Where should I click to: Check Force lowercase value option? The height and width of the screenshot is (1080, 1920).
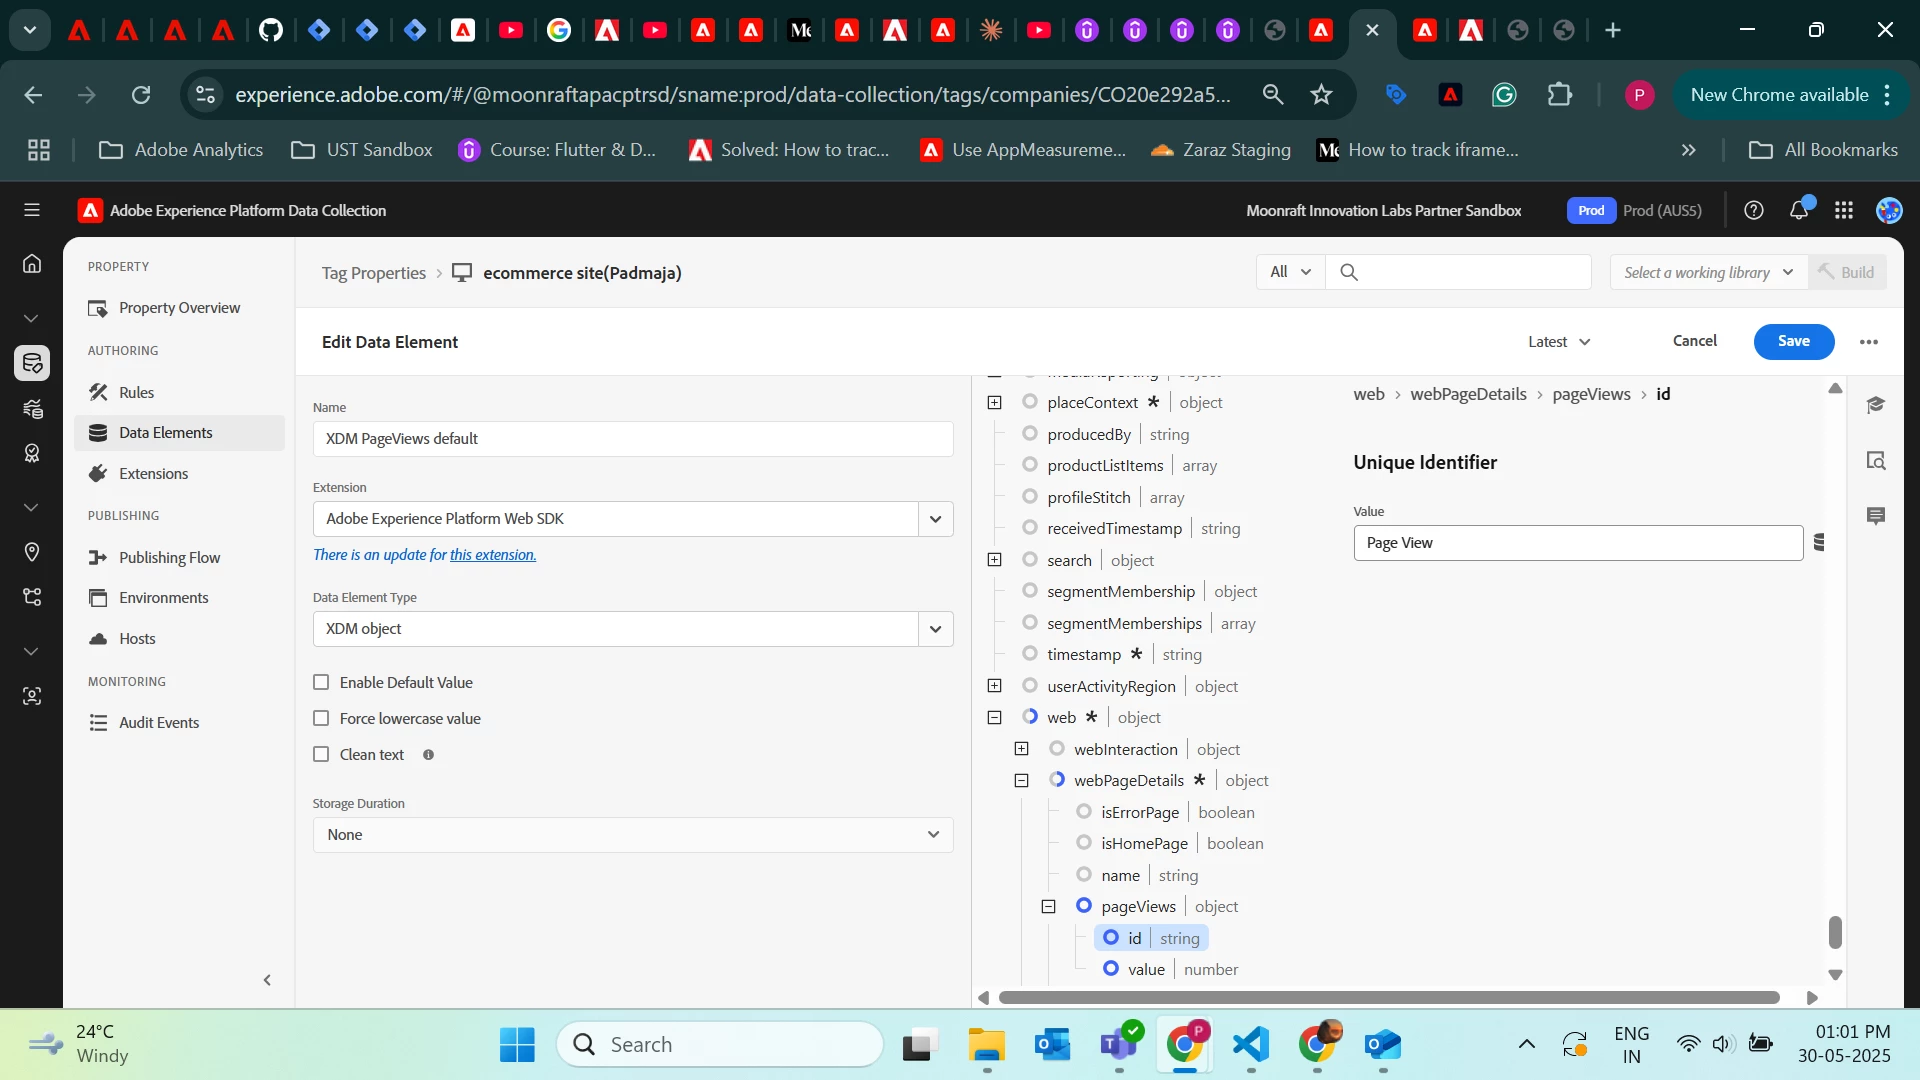(321, 718)
